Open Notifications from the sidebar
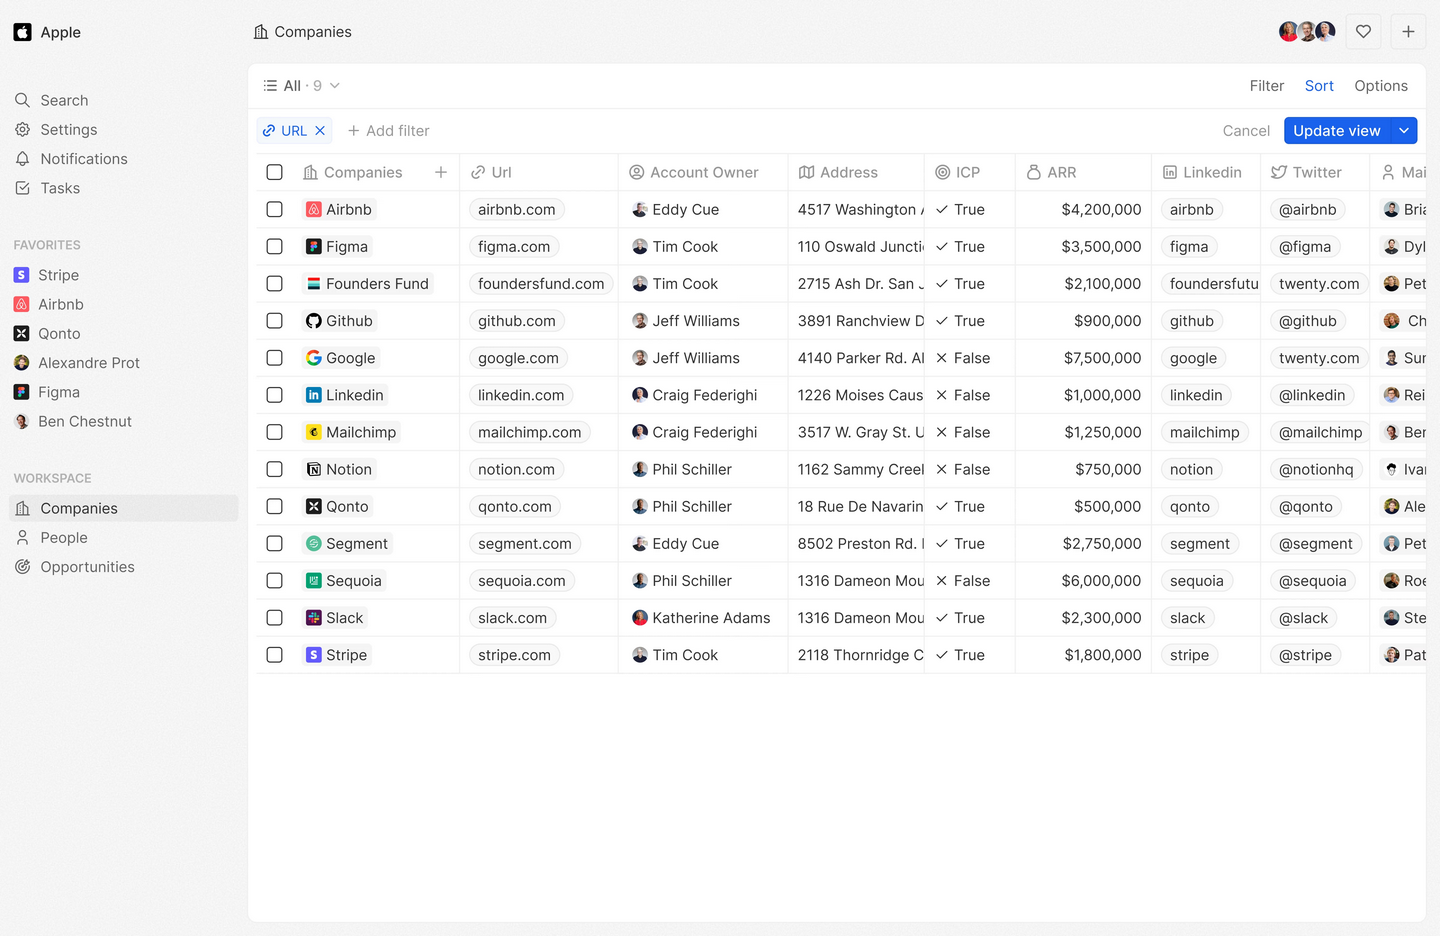This screenshot has height=936, width=1440. click(82, 158)
